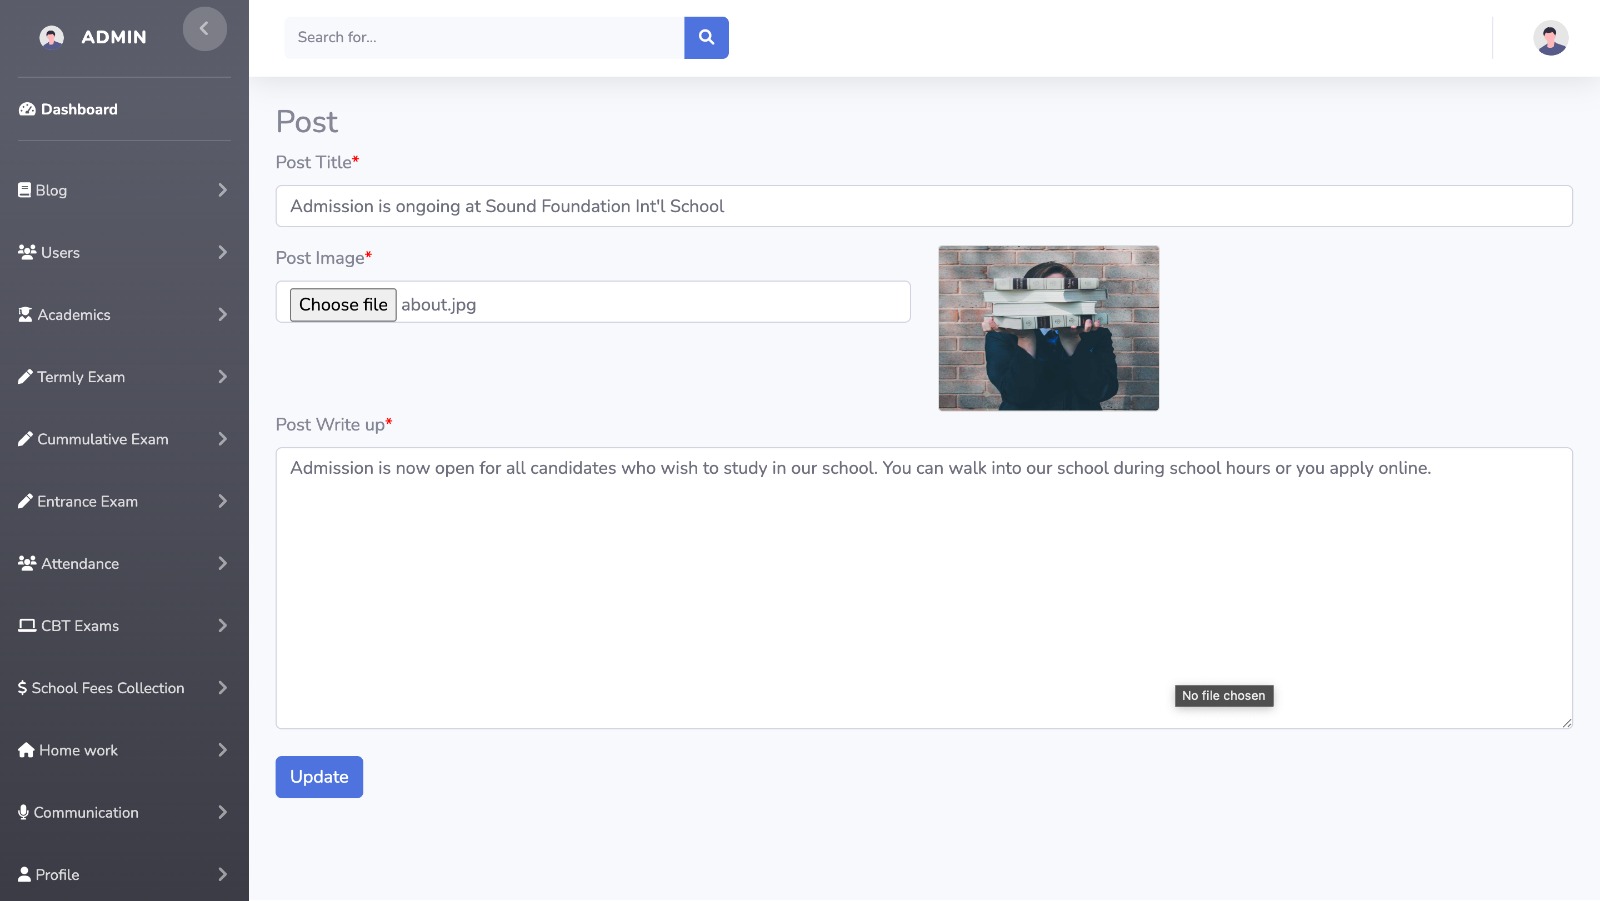Click the Cummulative Exam pencil icon
Viewport: 1600px width, 901px height.
point(25,439)
